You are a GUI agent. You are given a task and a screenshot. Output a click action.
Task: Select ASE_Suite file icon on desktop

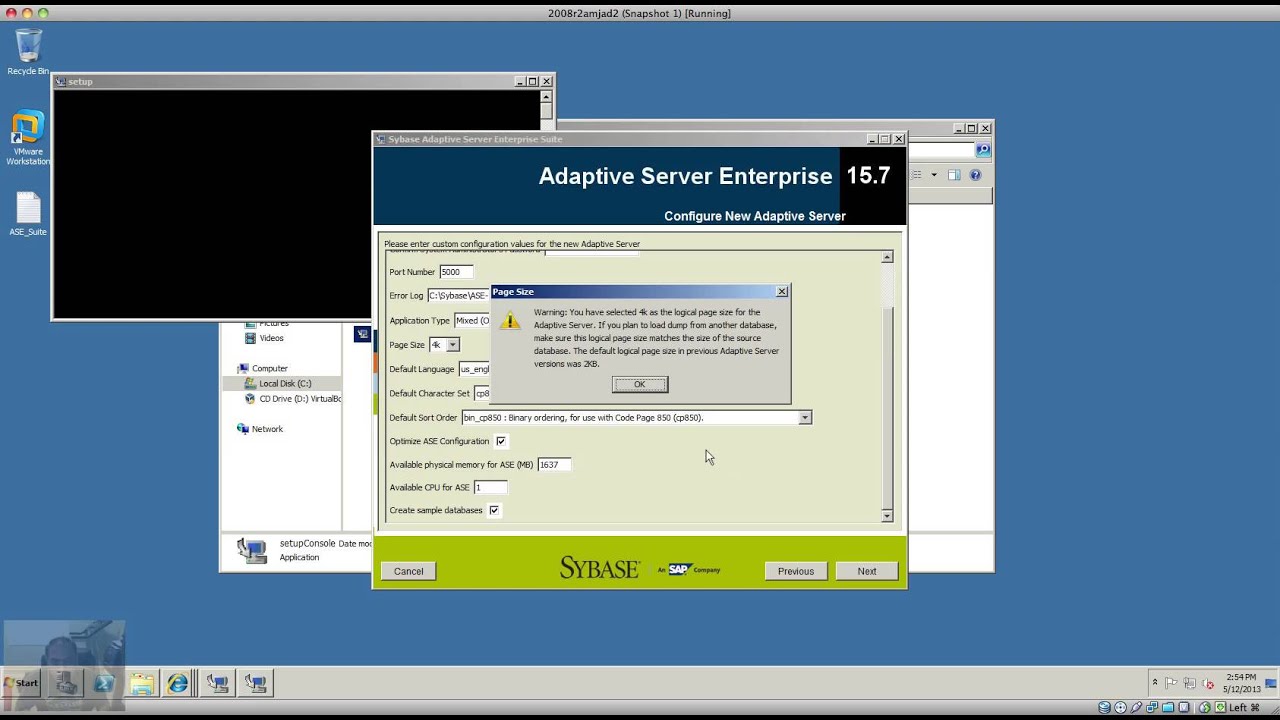[28, 214]
